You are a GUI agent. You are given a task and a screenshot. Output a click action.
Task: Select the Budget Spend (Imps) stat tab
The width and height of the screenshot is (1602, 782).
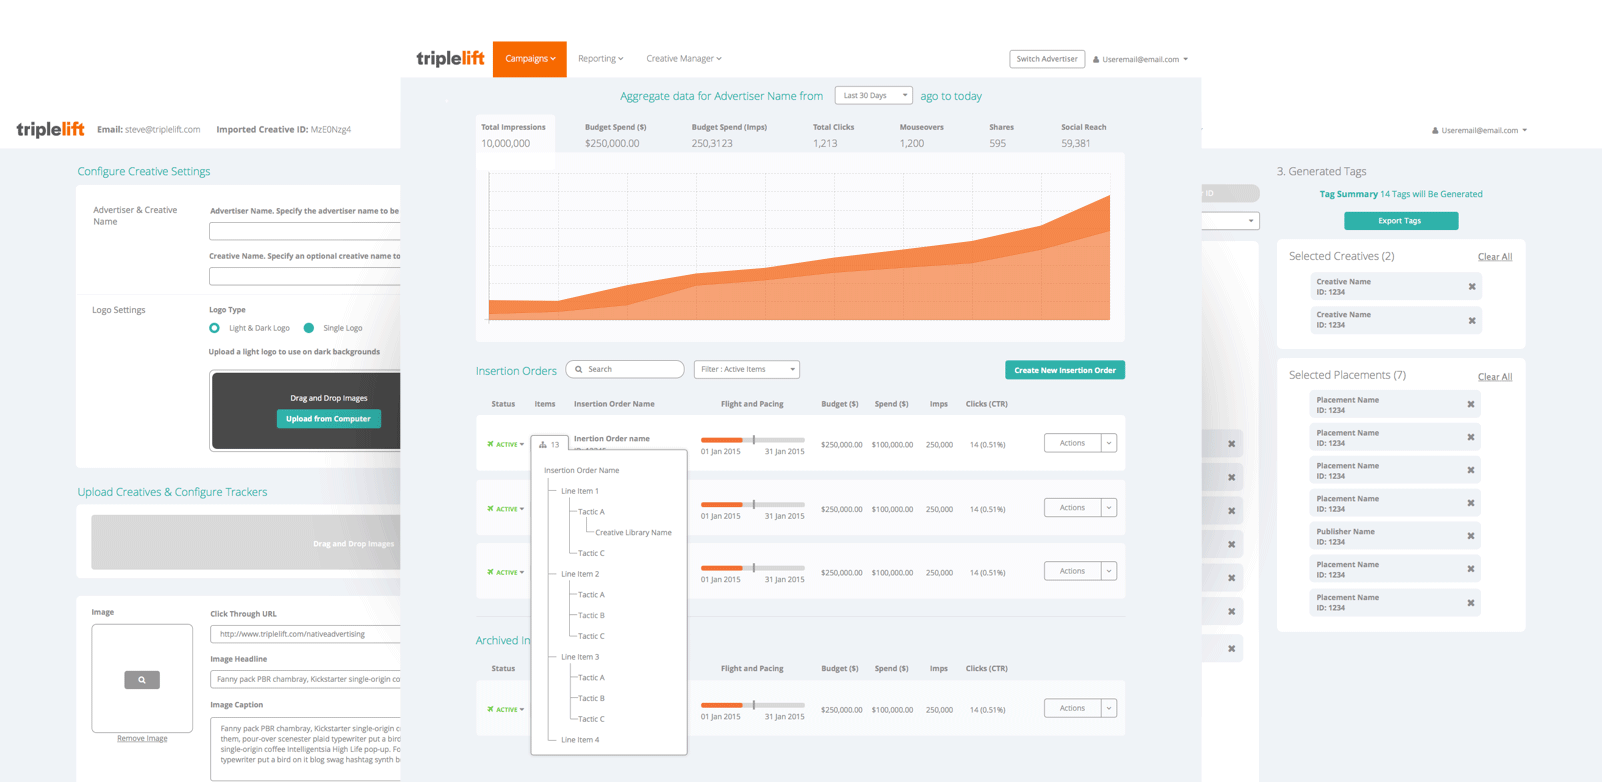pyautogui.click(x=729, y=135)
